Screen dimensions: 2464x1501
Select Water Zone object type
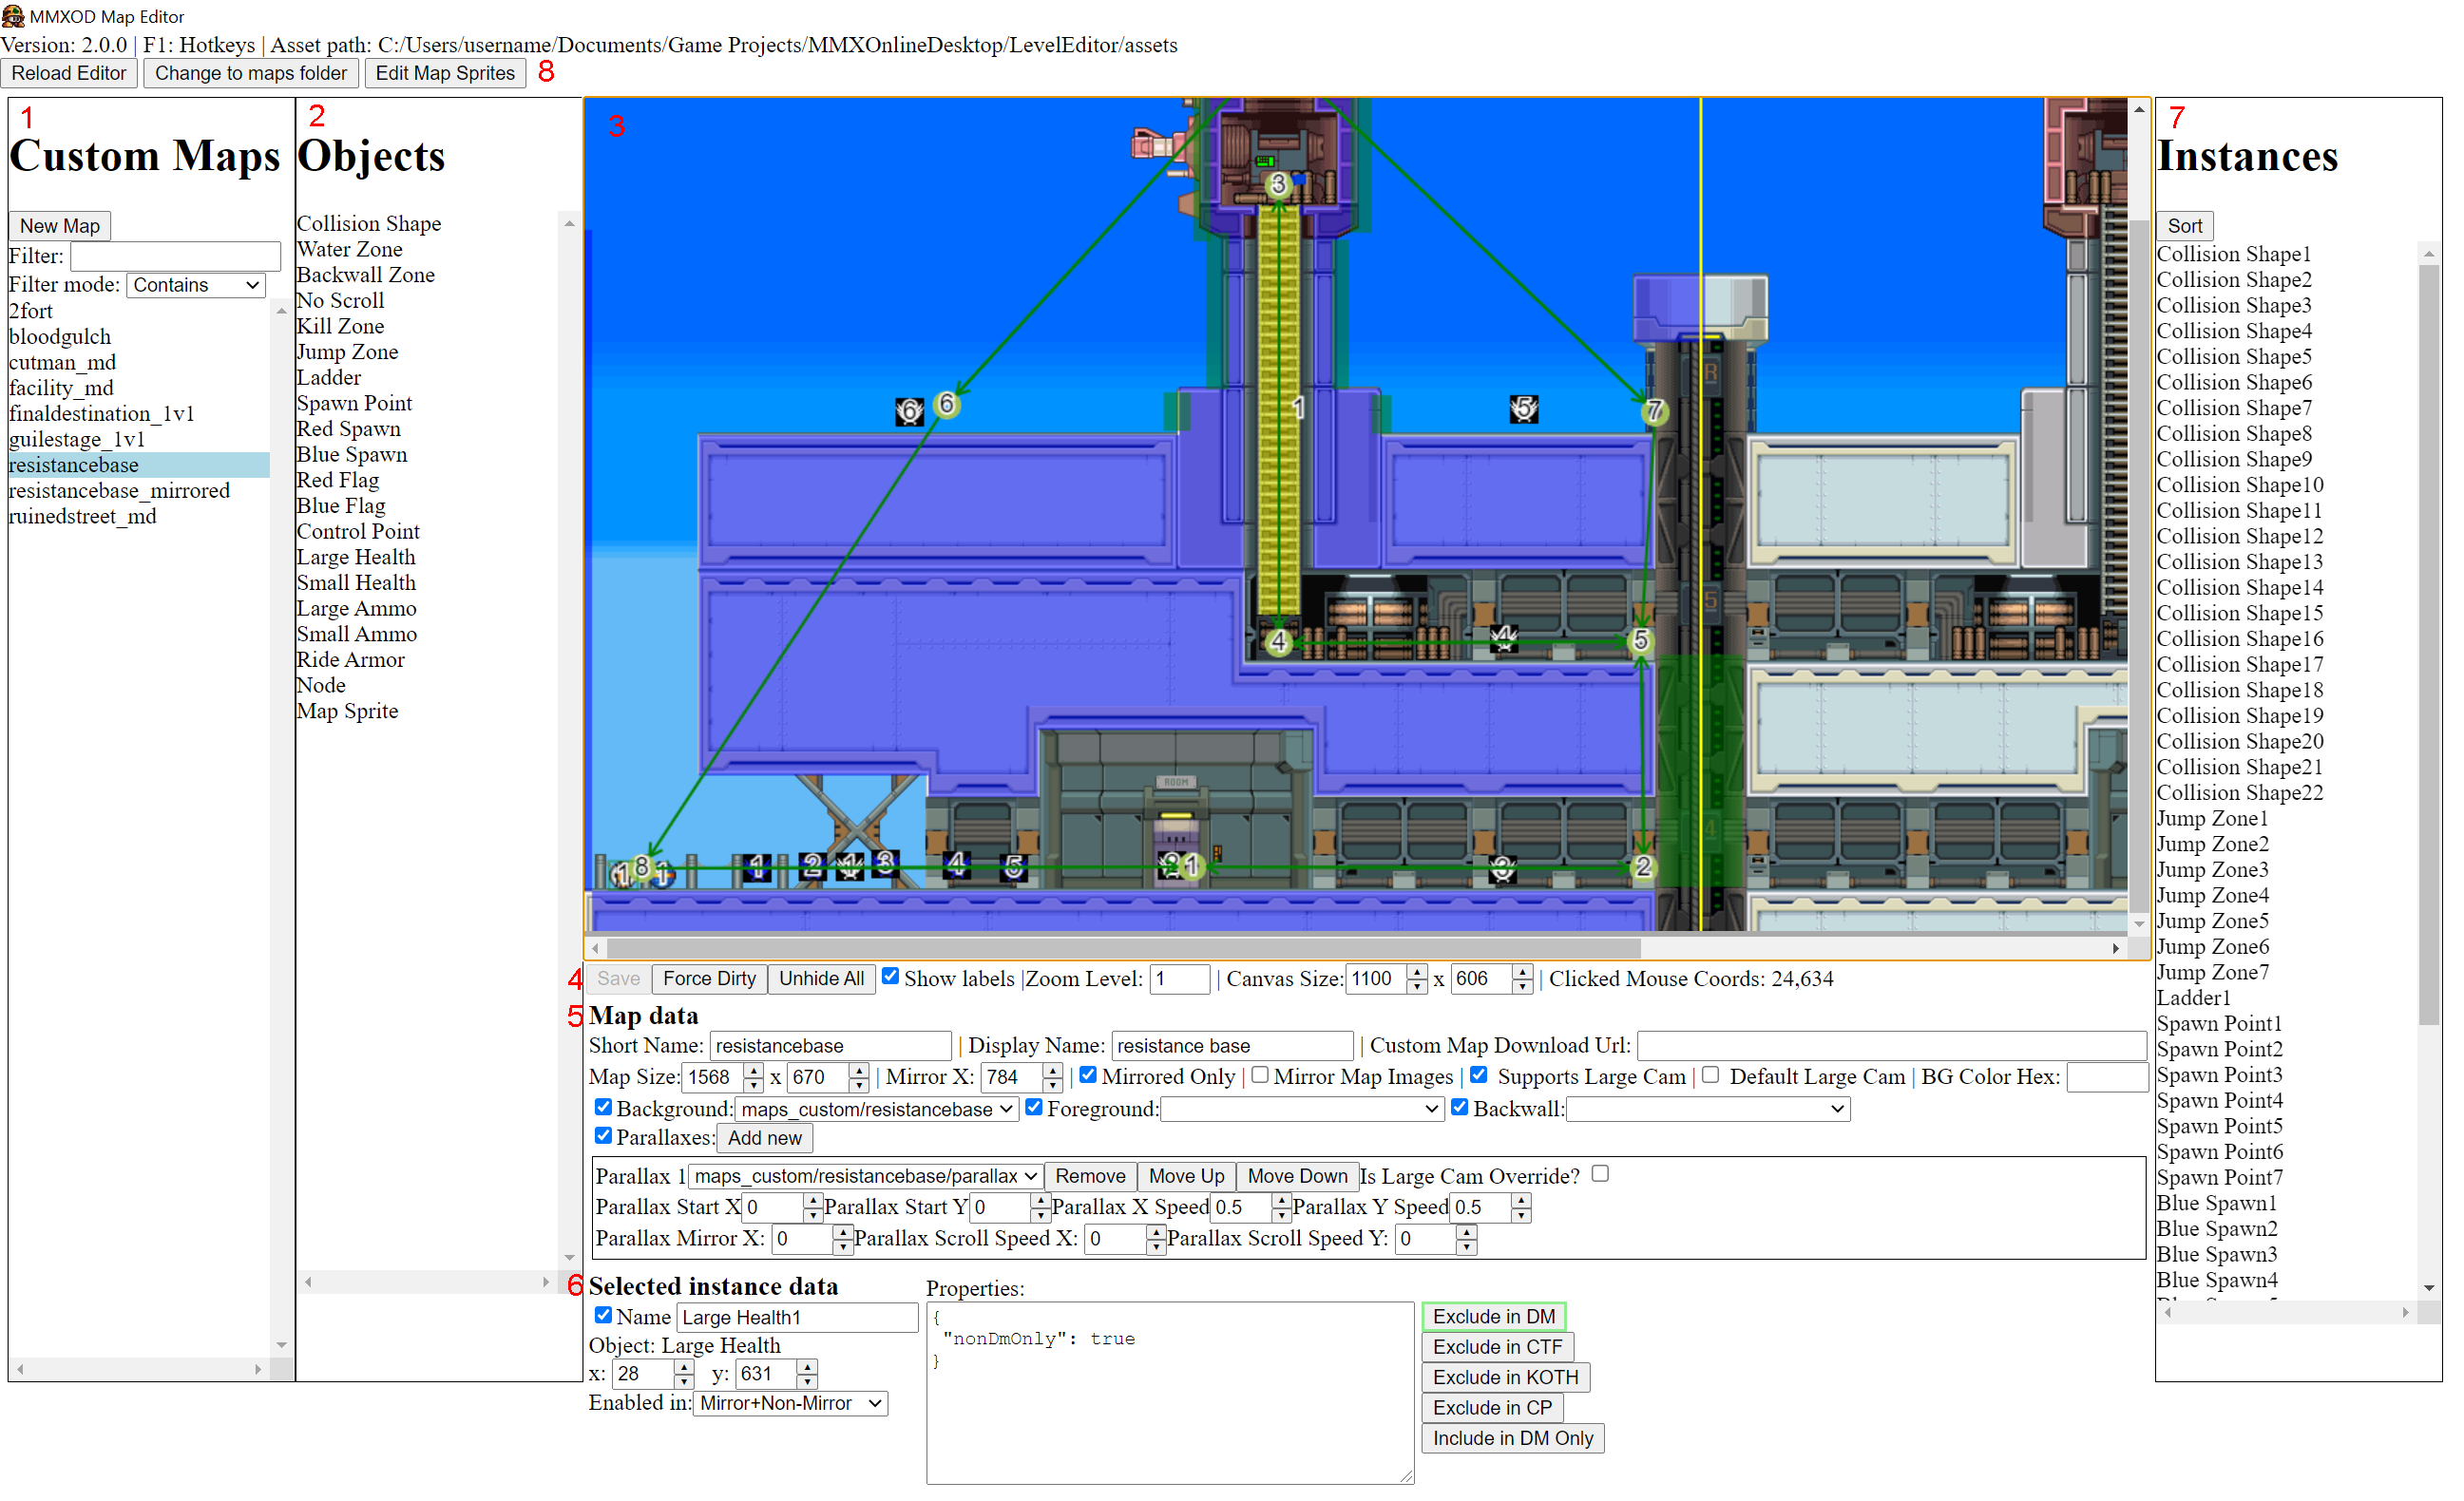point(352,251)
